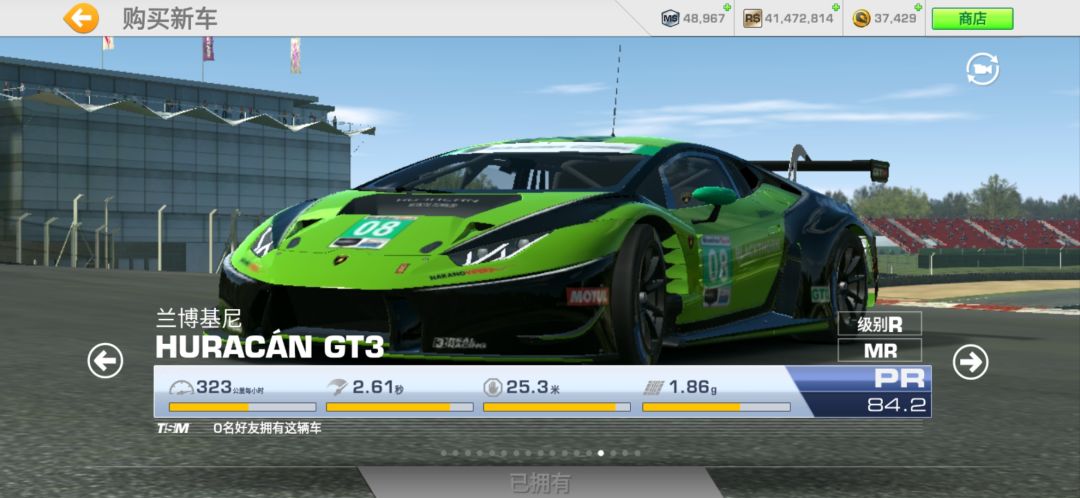The width and height of the screenshot is (1080, 498).
Task: Click the grip tire icon beside 1.86g
Action: tap(653, 388)
